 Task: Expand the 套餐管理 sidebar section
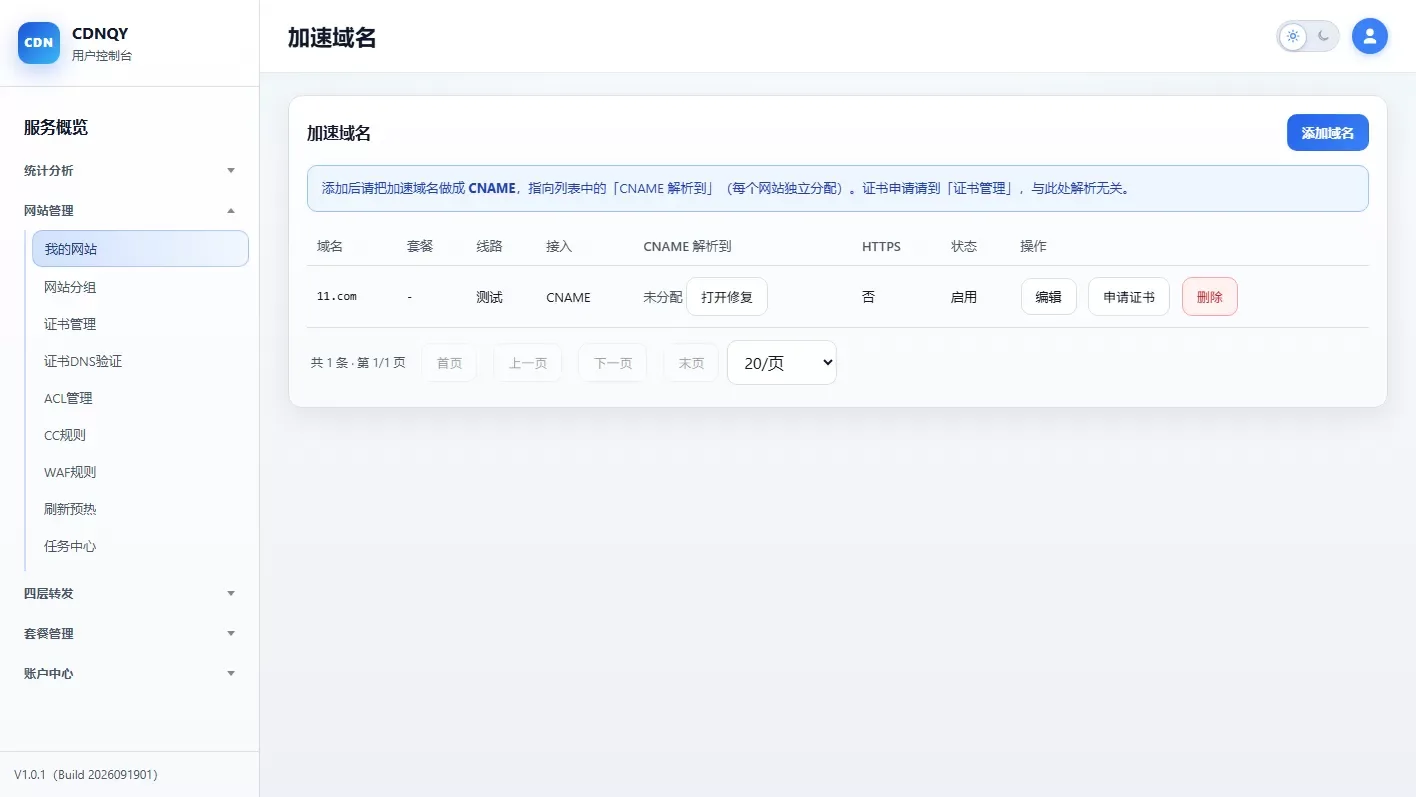(x=130, y=634)
